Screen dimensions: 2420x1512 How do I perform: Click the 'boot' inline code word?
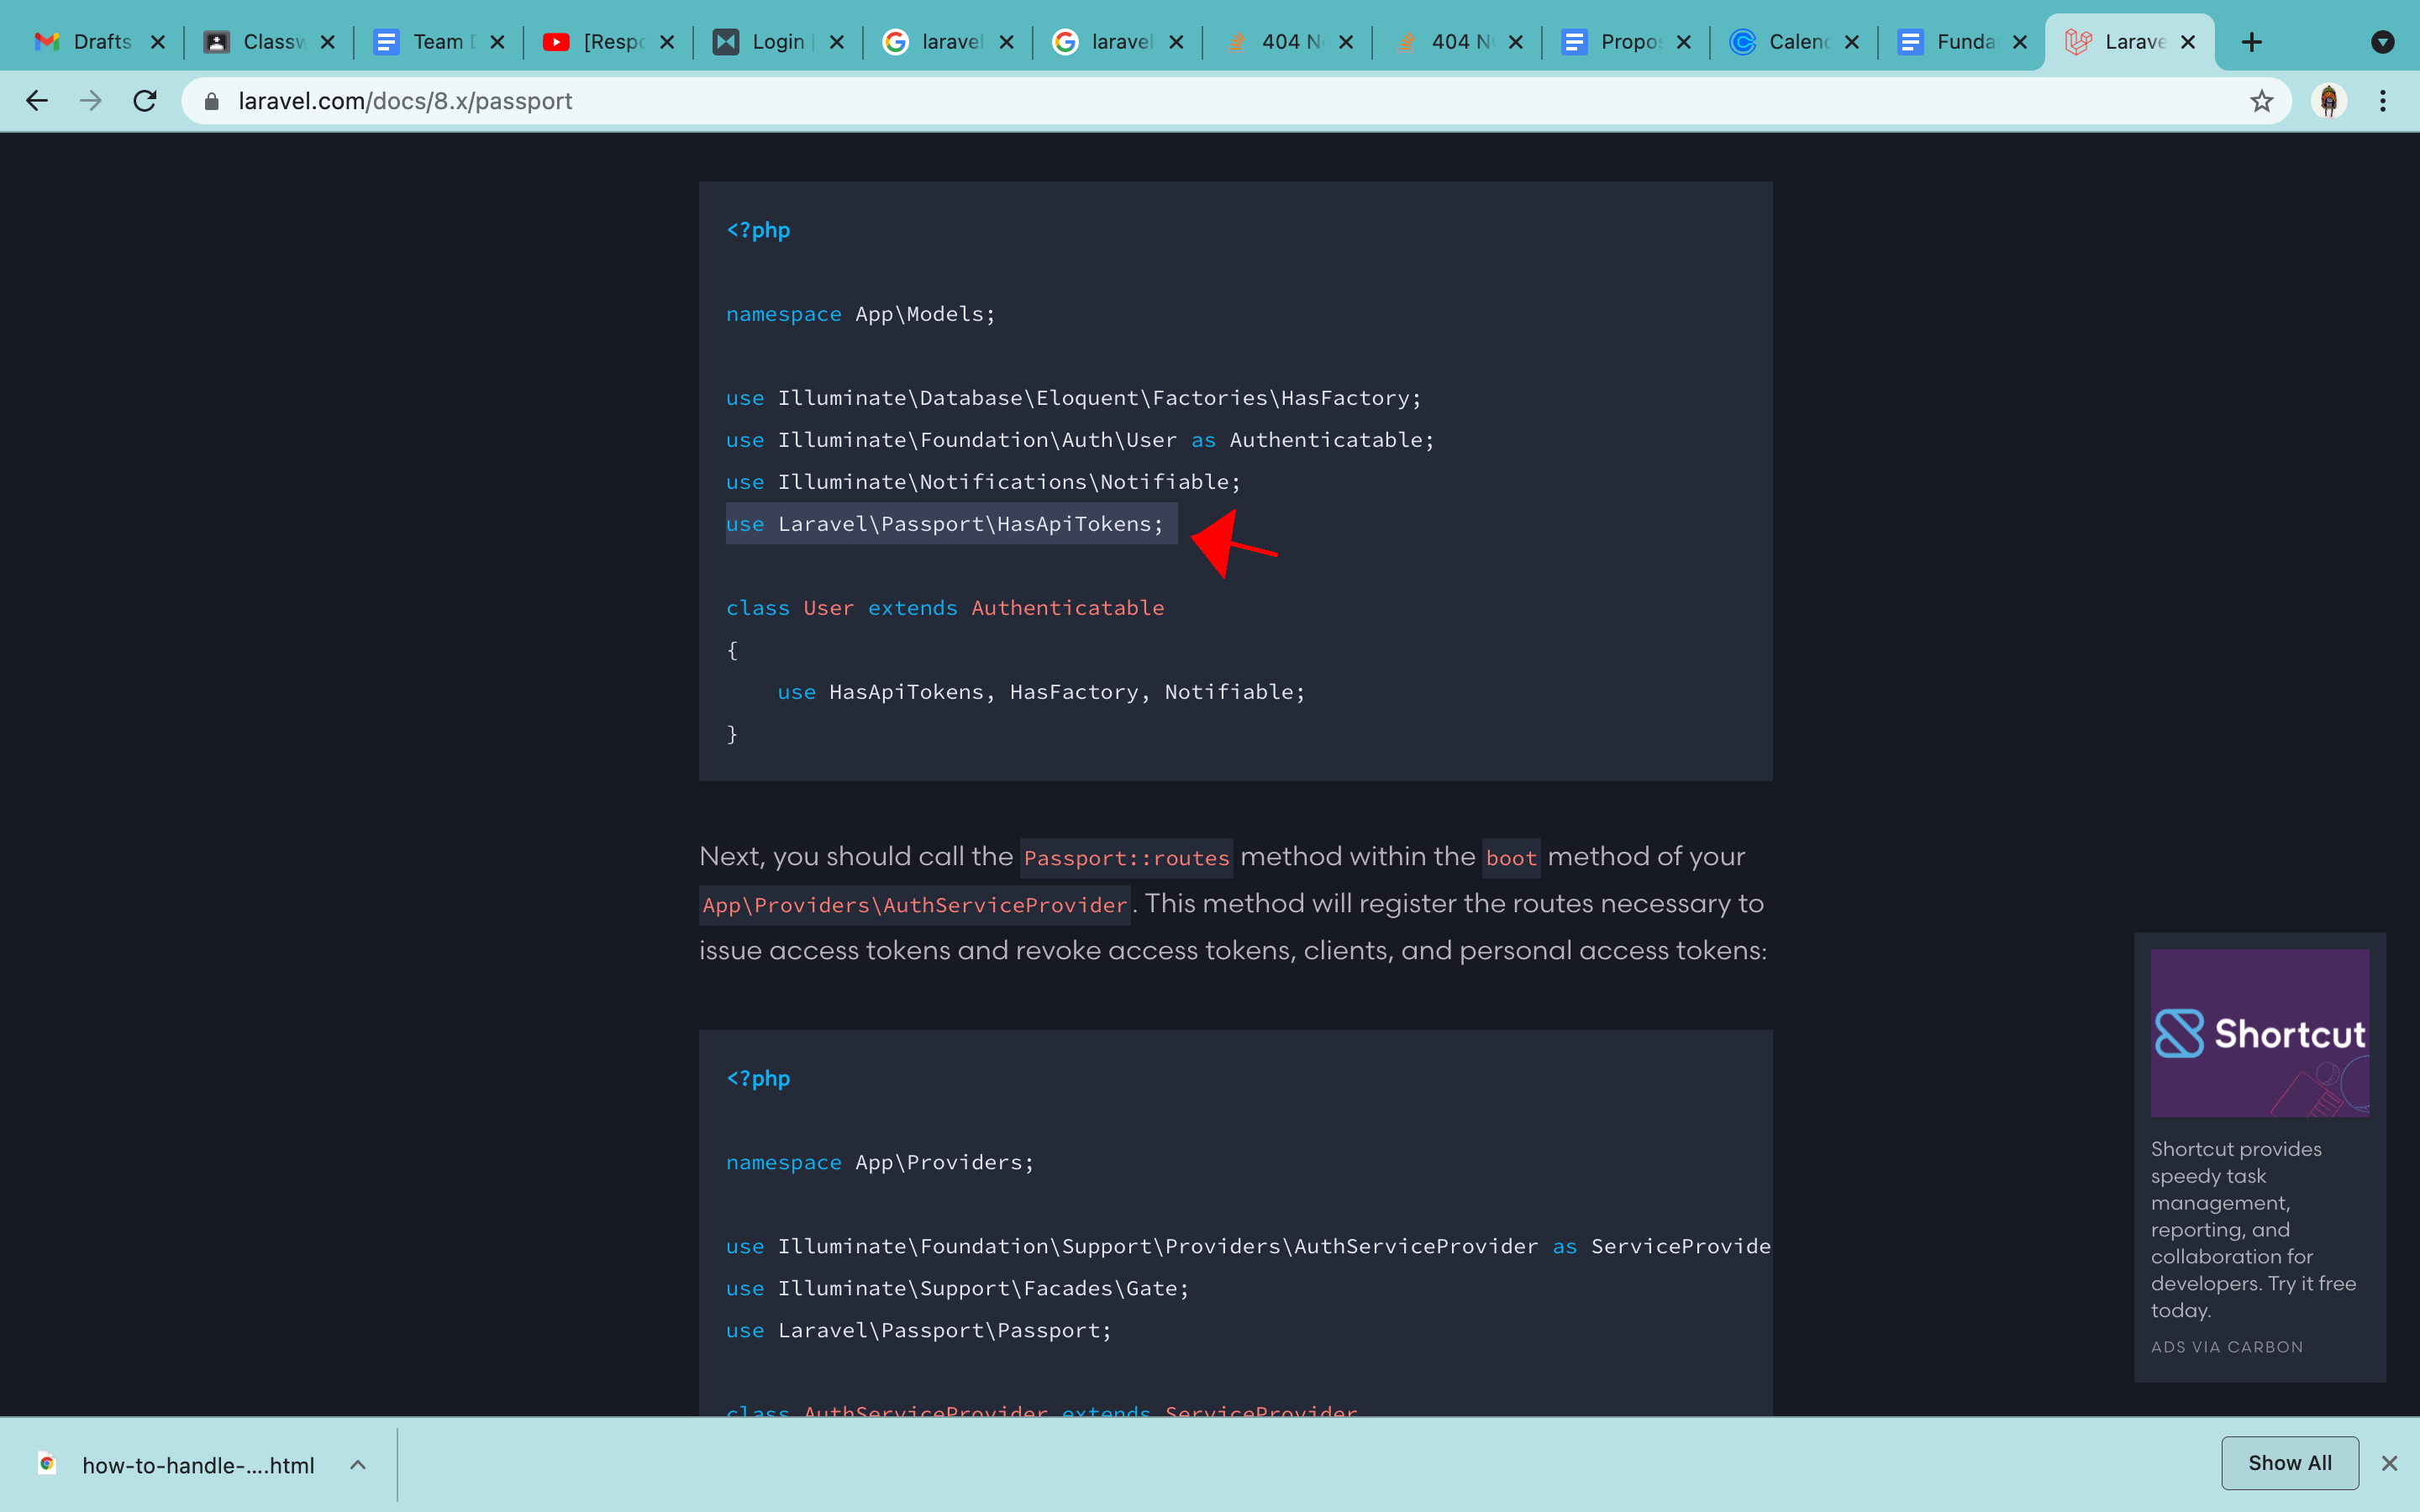[1511, 858]
